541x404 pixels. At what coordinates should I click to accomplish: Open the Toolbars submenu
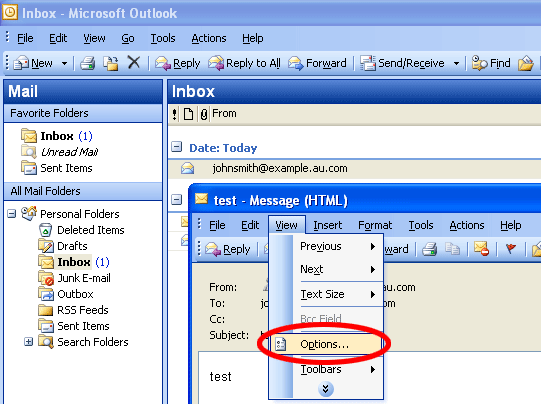pos(326,369)
